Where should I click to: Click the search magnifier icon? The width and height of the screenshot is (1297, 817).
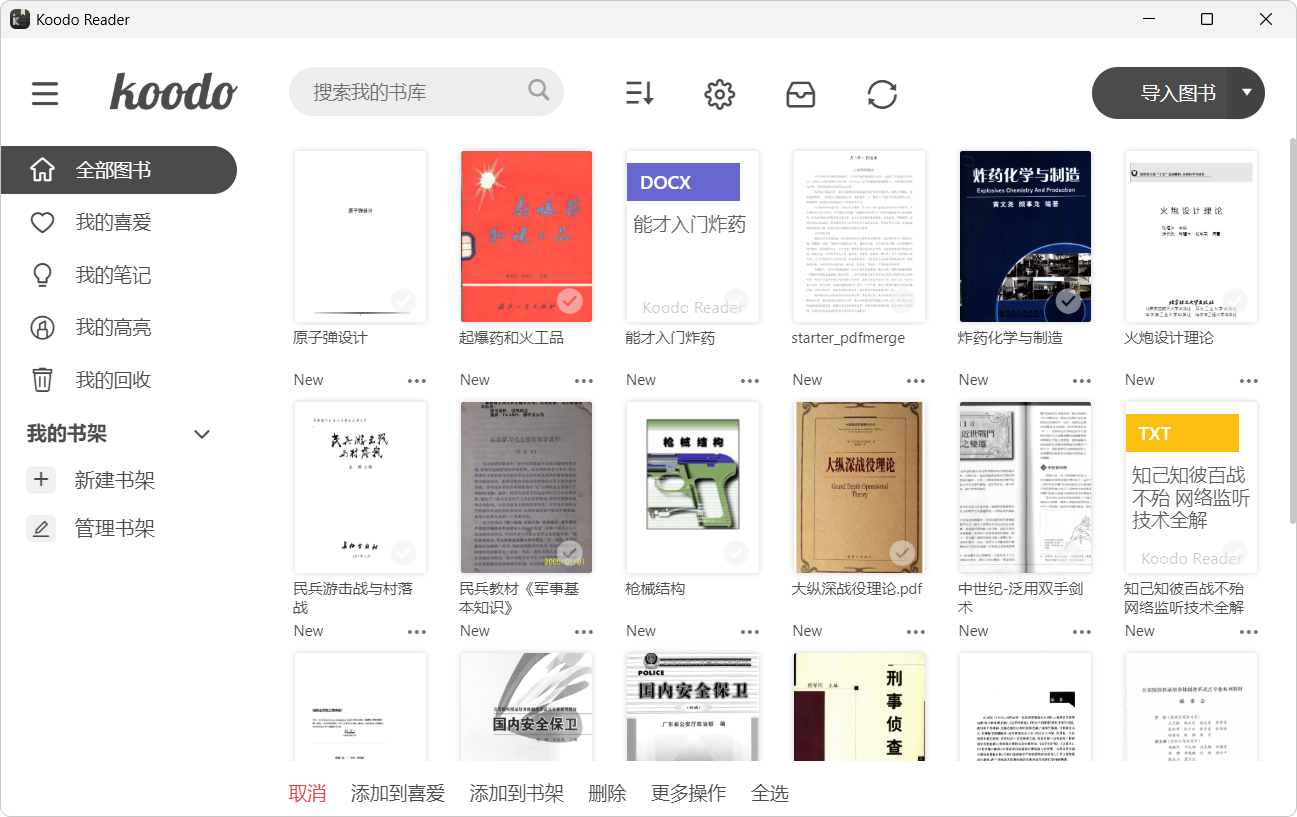click(x=539, y=91)
